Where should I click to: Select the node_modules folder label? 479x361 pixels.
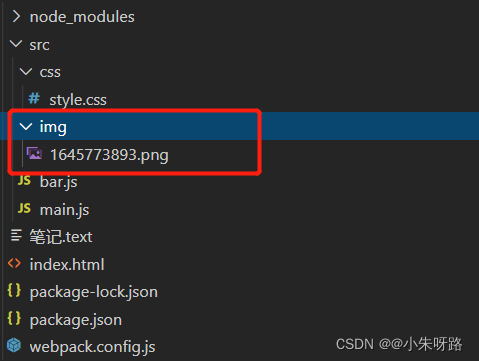tap(82, 17)
